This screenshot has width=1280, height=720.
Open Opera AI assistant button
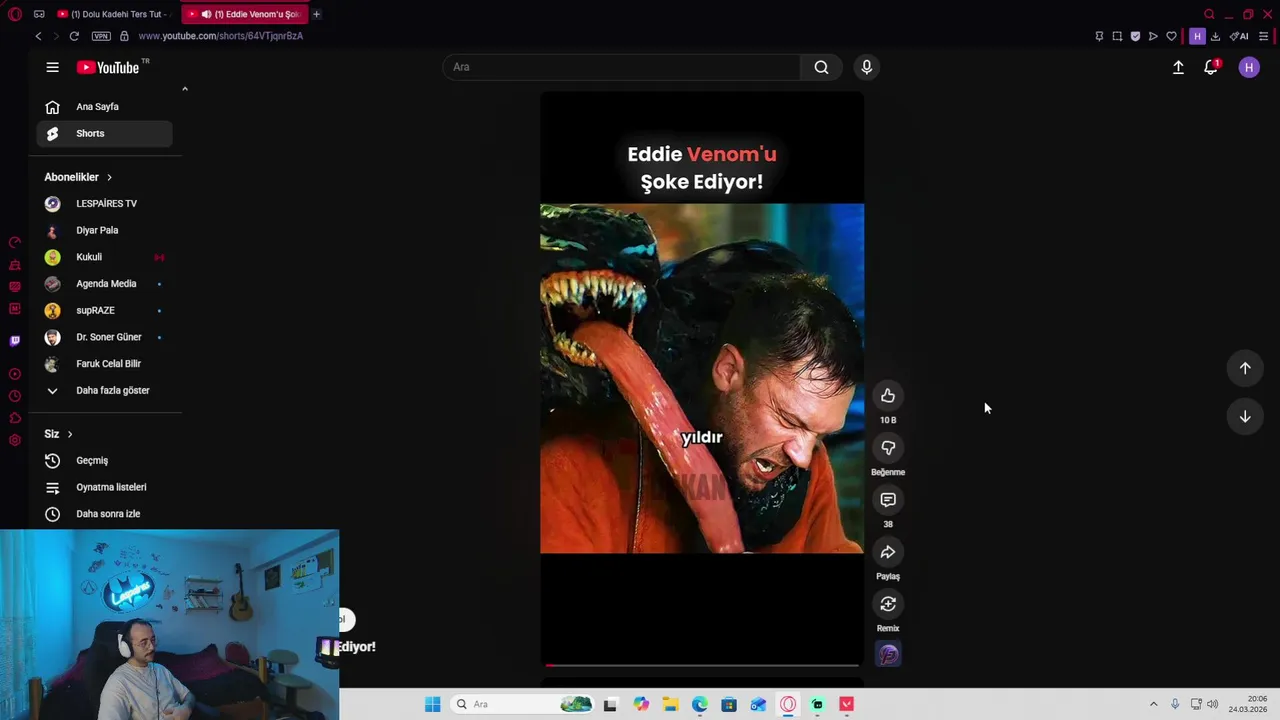pos(1239,36)
